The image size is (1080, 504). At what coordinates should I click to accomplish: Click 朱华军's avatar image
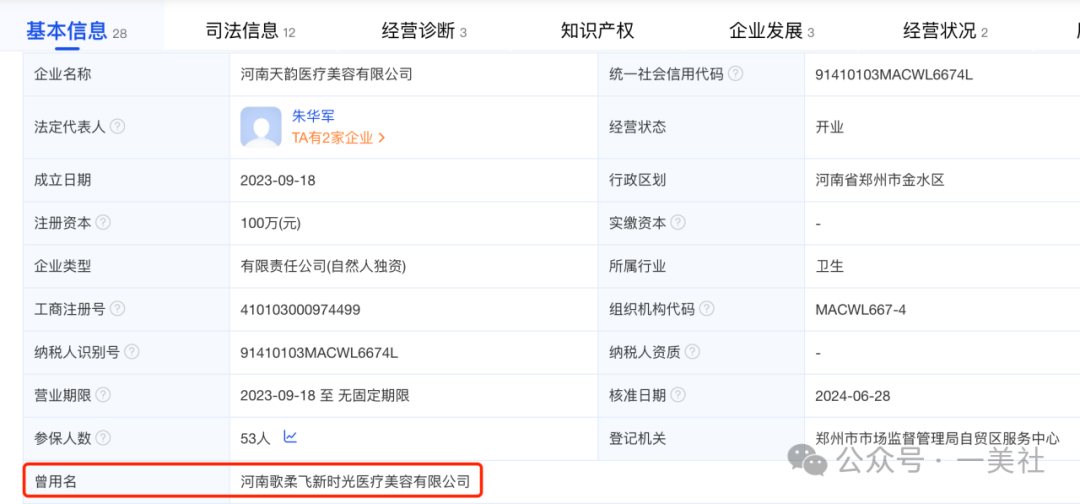[261, 127]
